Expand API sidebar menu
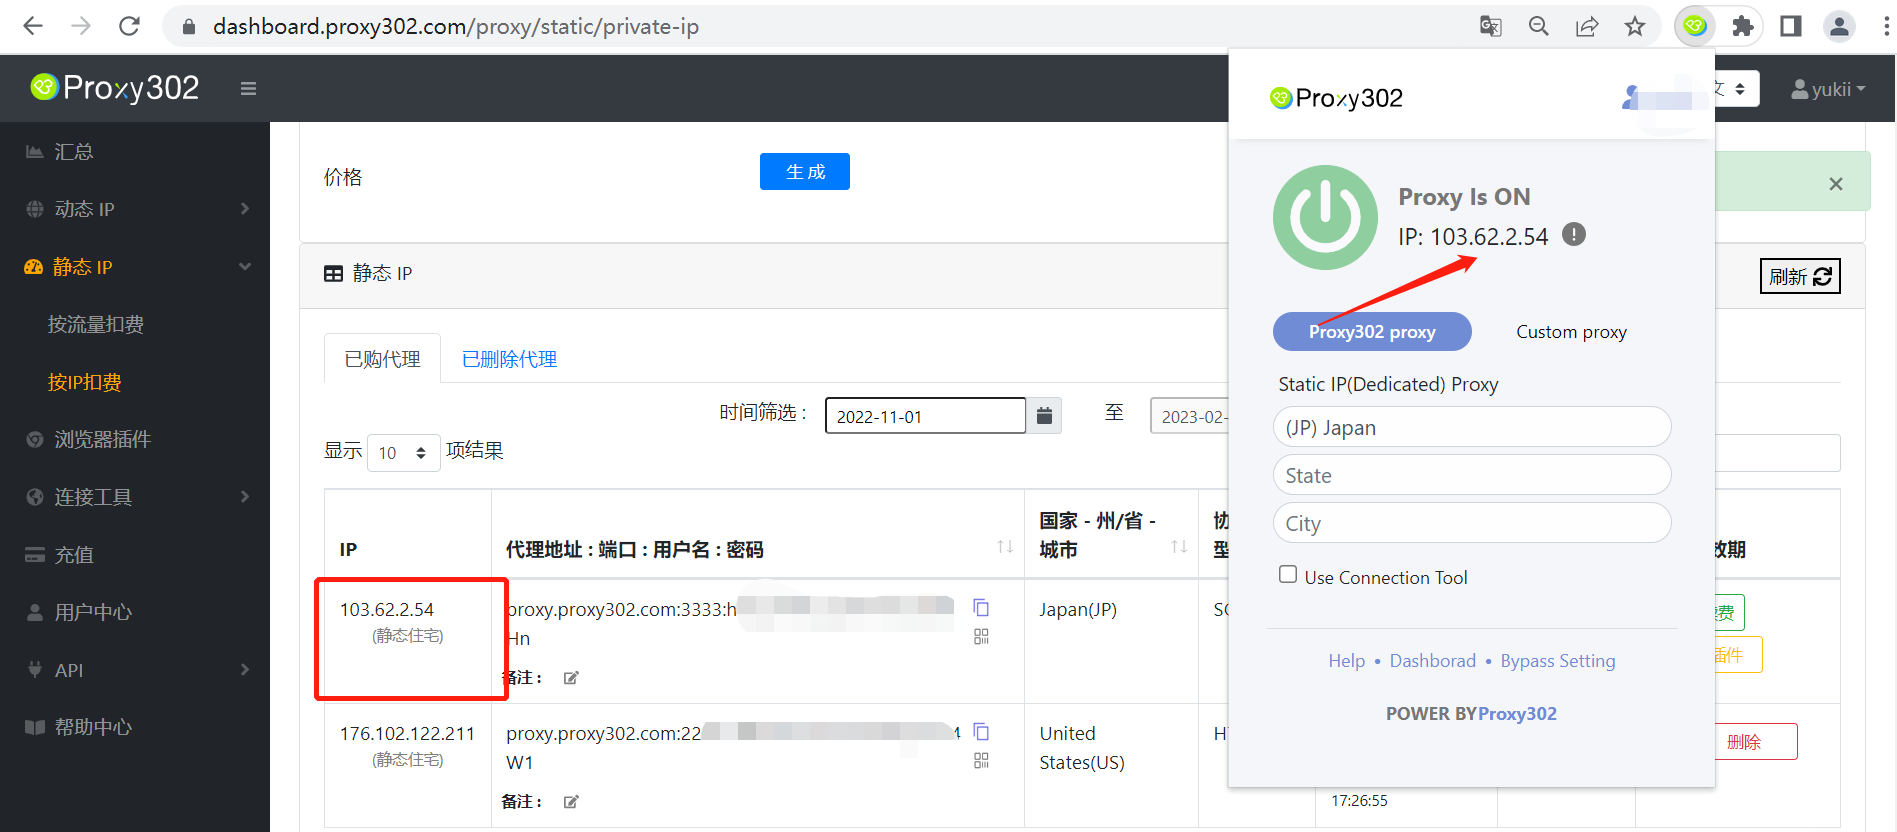The image size is (1897, 832). coord(135,670)
